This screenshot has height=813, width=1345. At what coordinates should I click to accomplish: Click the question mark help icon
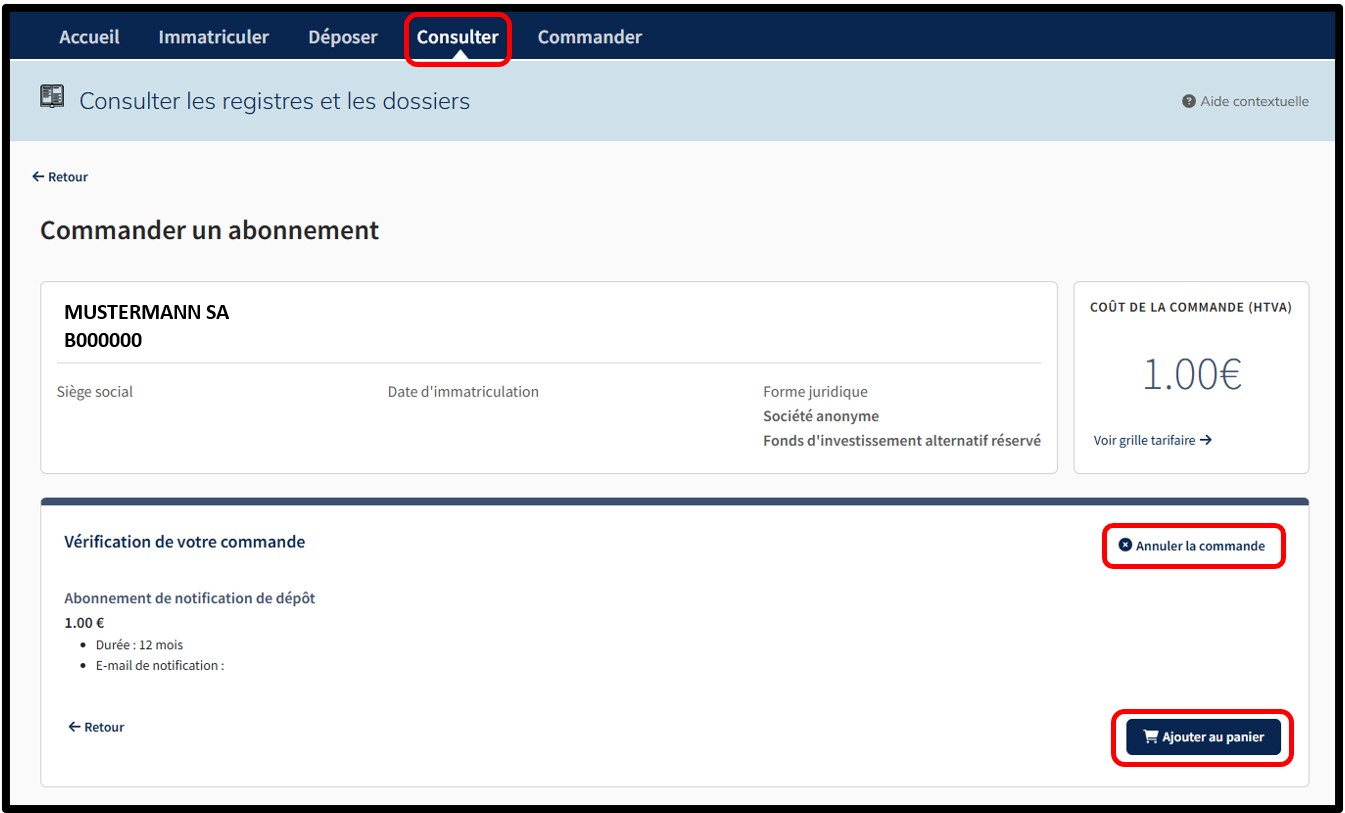(x=1189, y=101)
